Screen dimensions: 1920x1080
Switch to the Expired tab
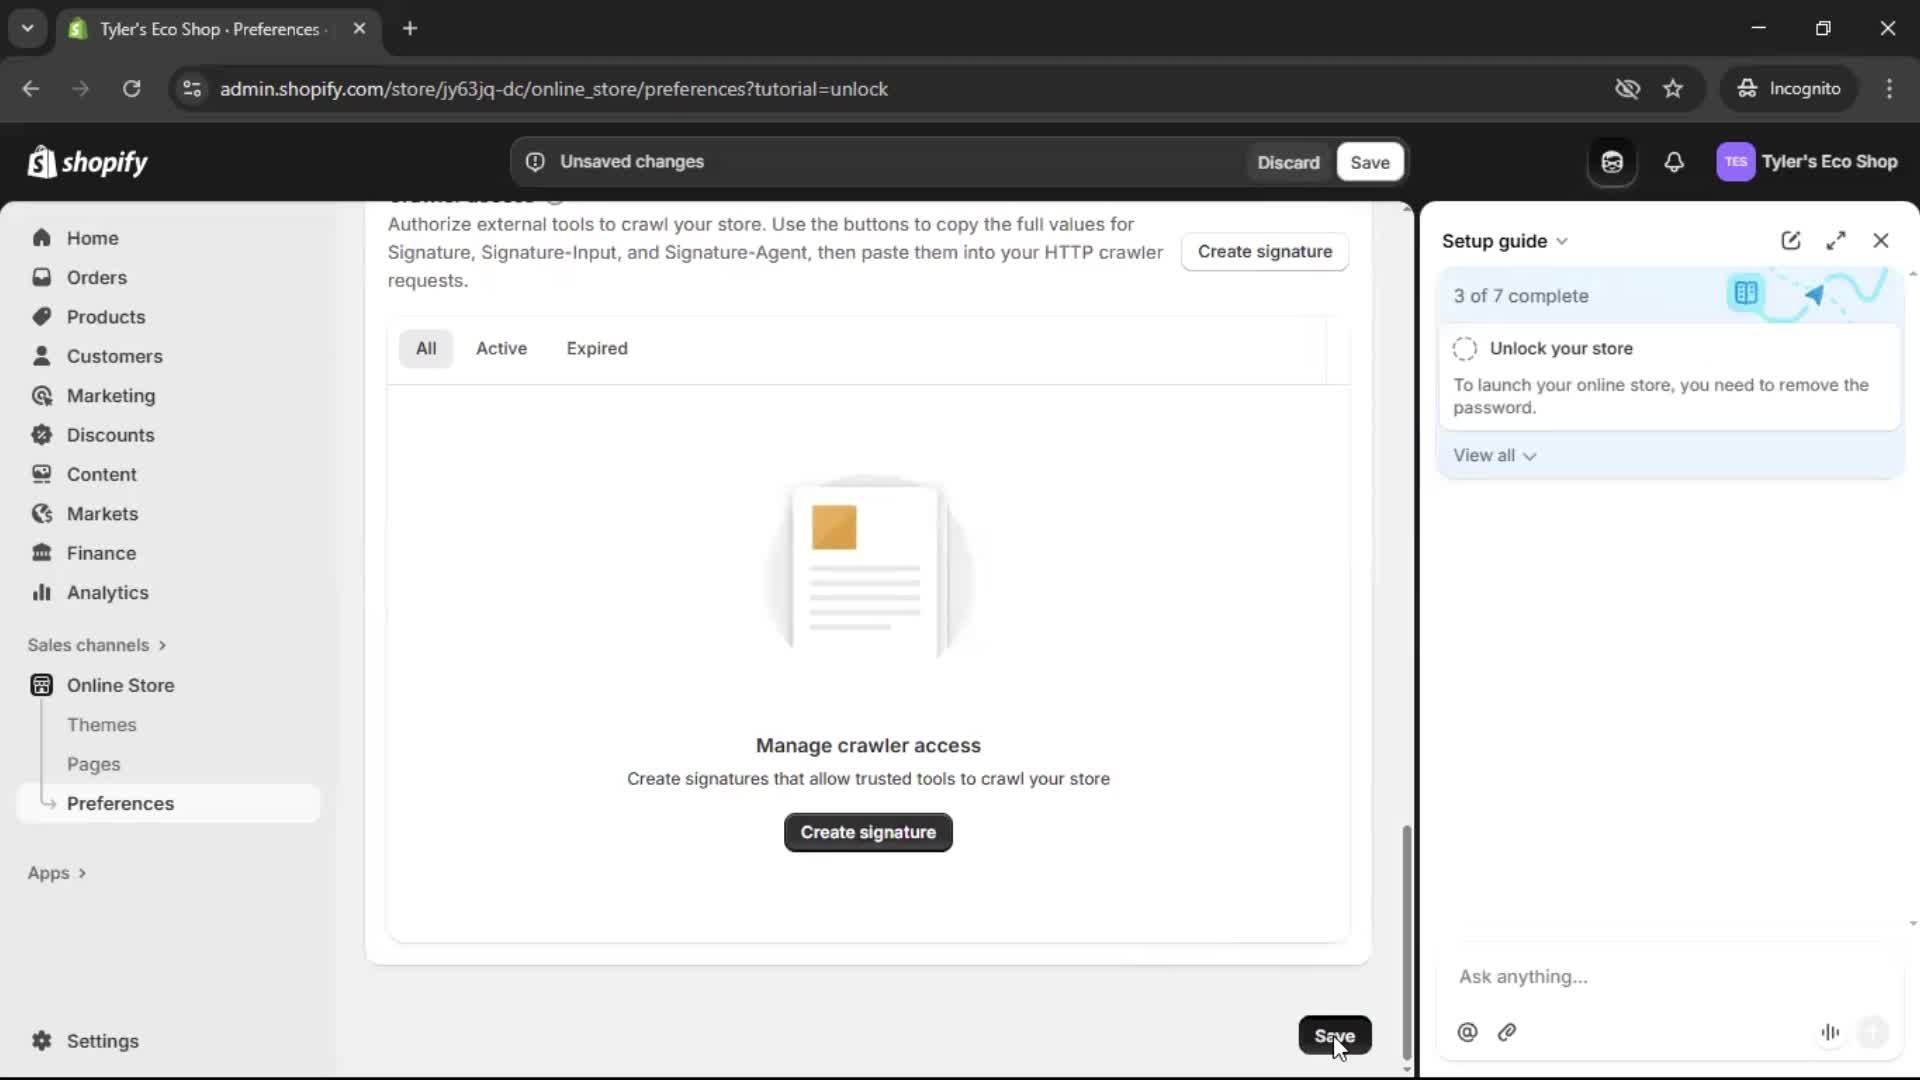click(x=597, y=348)
